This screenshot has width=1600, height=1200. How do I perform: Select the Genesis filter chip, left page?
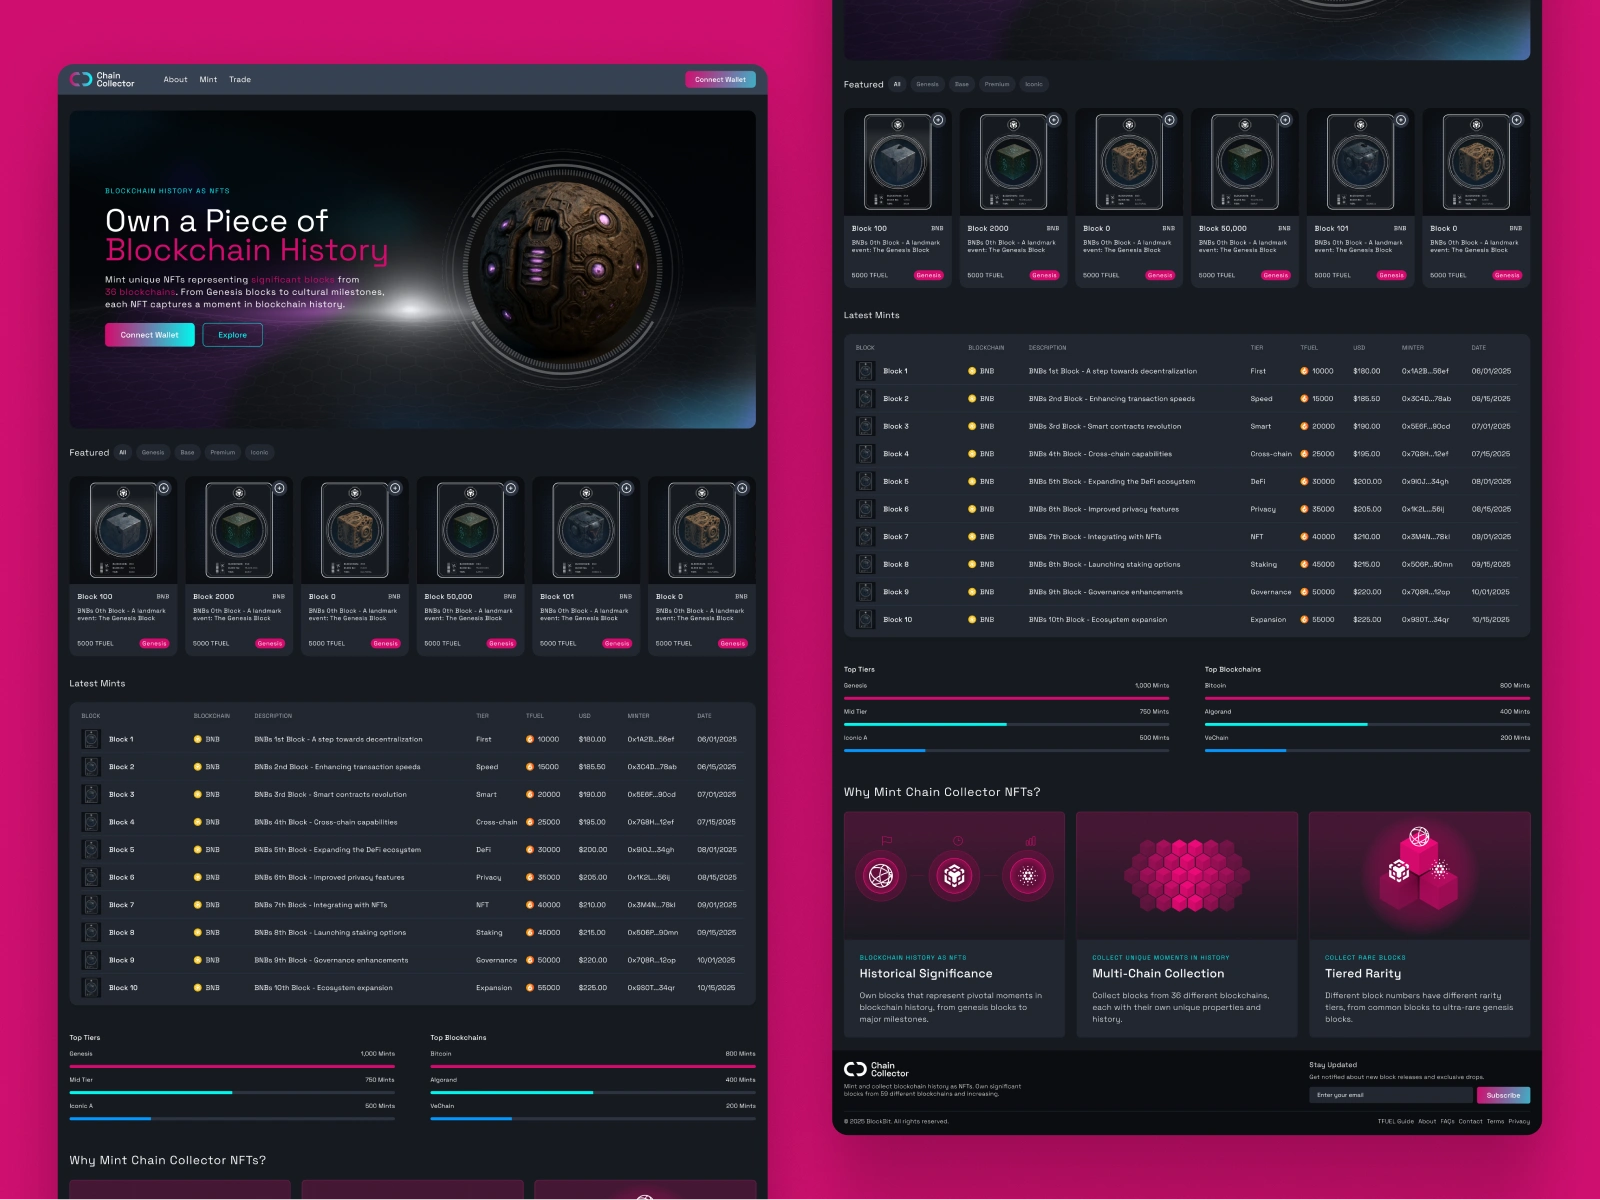[x=153, y=453]
